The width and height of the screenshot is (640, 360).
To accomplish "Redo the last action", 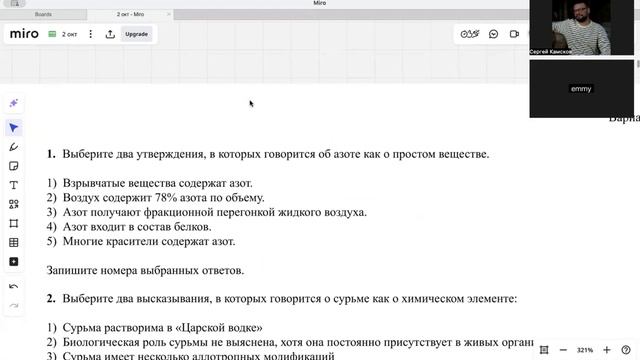I will tap(13, 305).
